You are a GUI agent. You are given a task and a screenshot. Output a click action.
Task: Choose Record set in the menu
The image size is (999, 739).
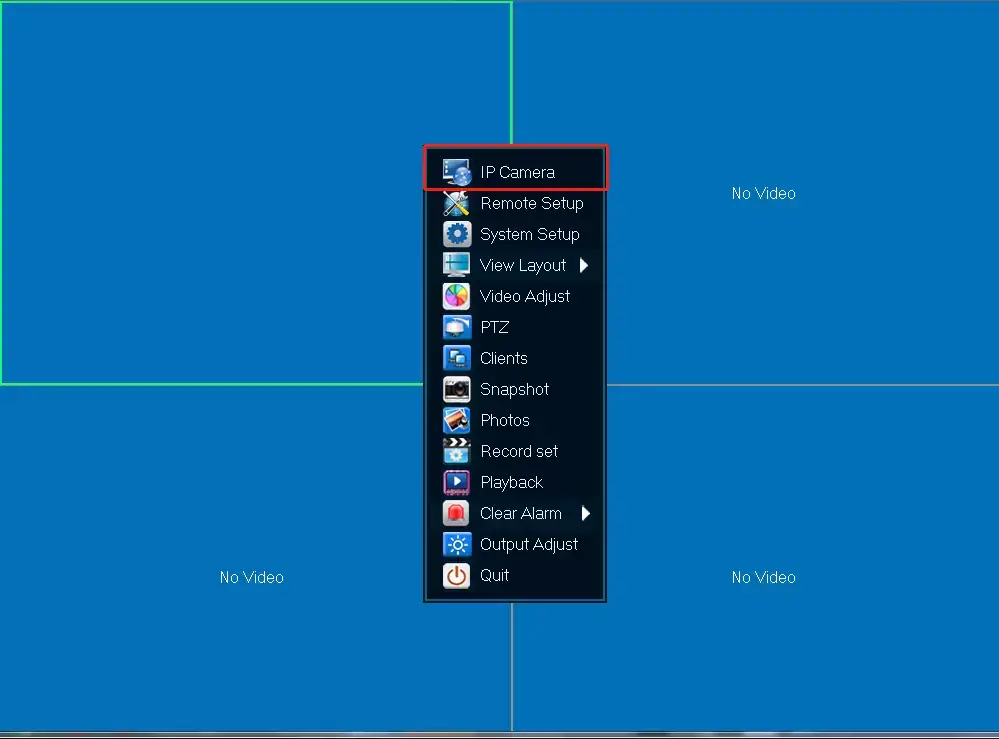click(x=515, y=451)
